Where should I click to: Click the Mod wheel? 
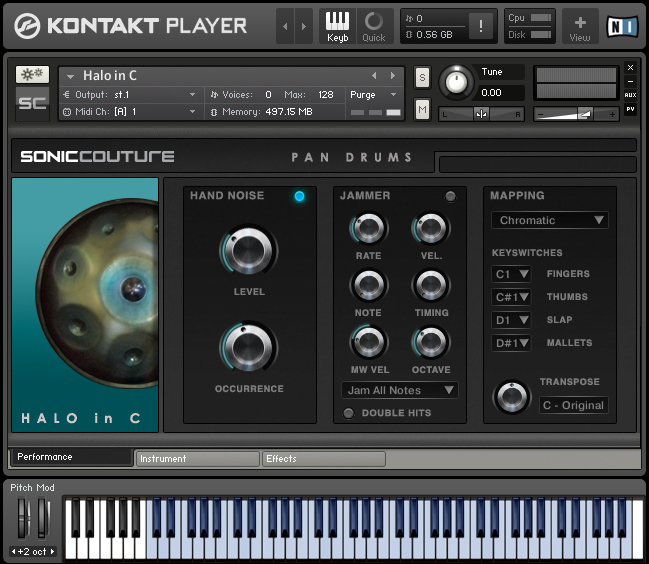43,518
